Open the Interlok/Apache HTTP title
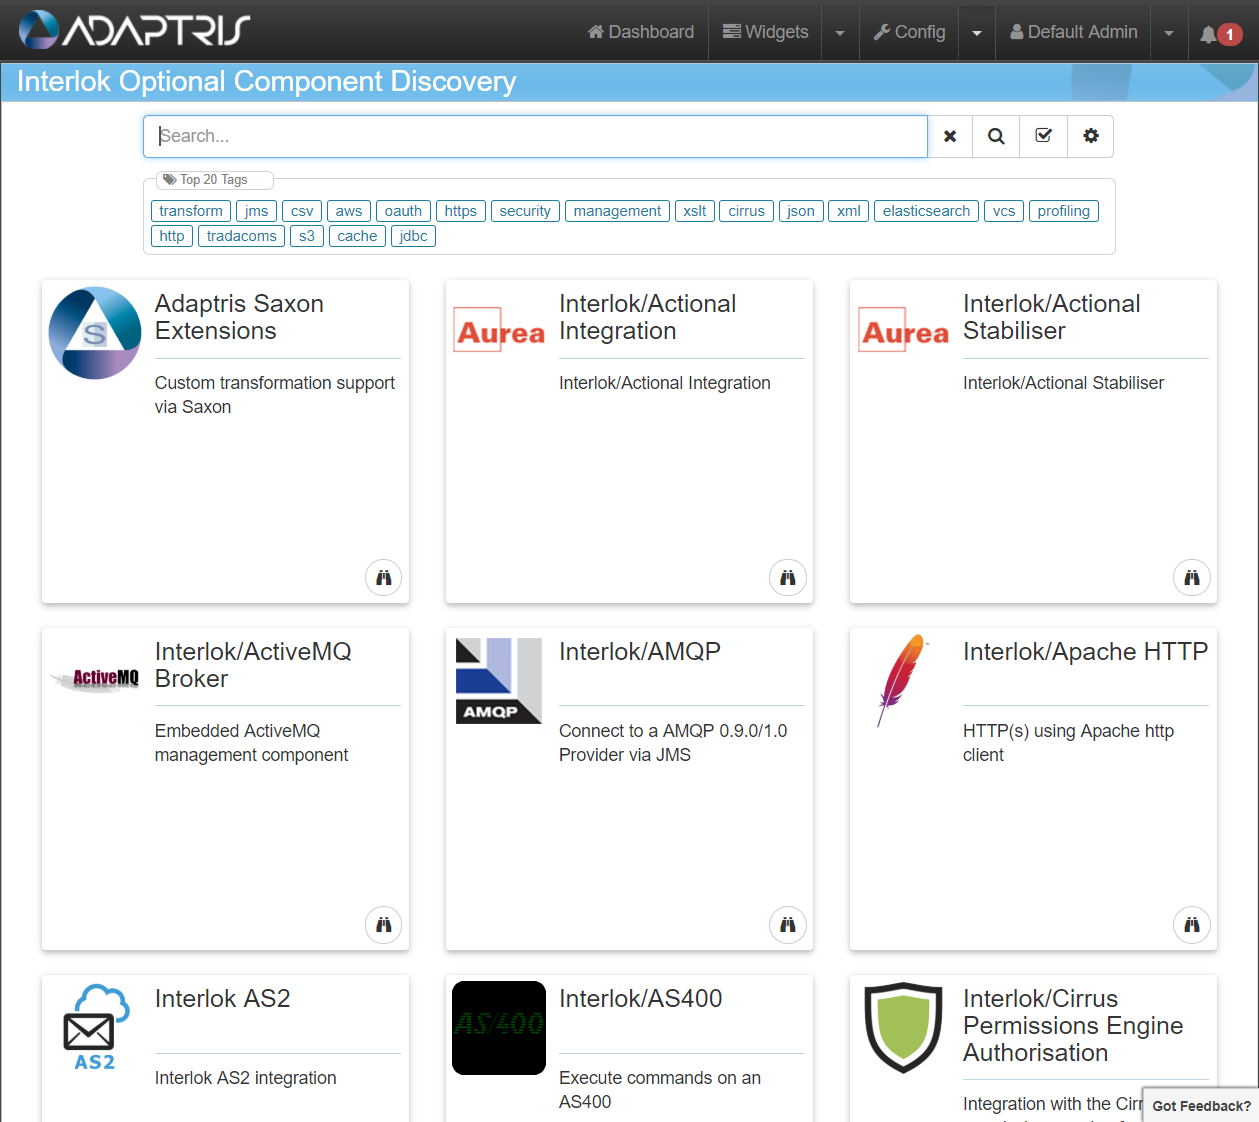The height and width of the screenshot is (1122, 1259). coord(1085,652)
